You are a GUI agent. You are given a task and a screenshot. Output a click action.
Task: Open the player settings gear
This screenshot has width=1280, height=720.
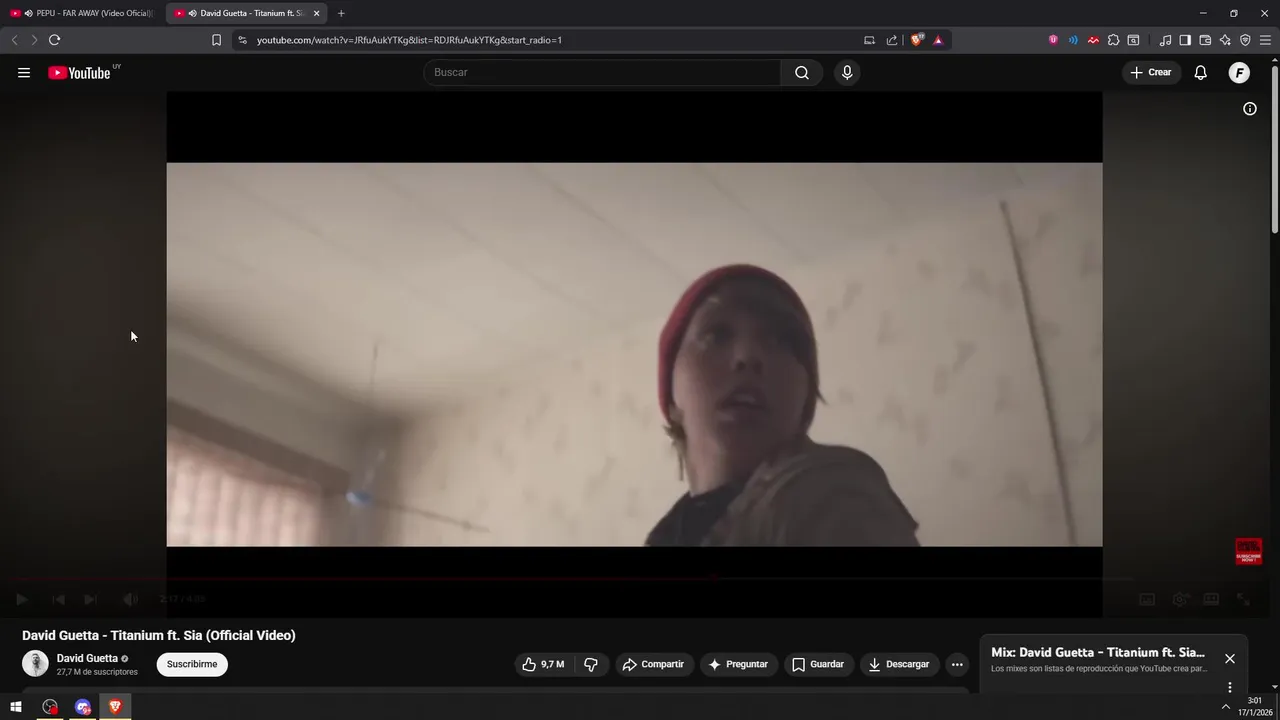1180,599
